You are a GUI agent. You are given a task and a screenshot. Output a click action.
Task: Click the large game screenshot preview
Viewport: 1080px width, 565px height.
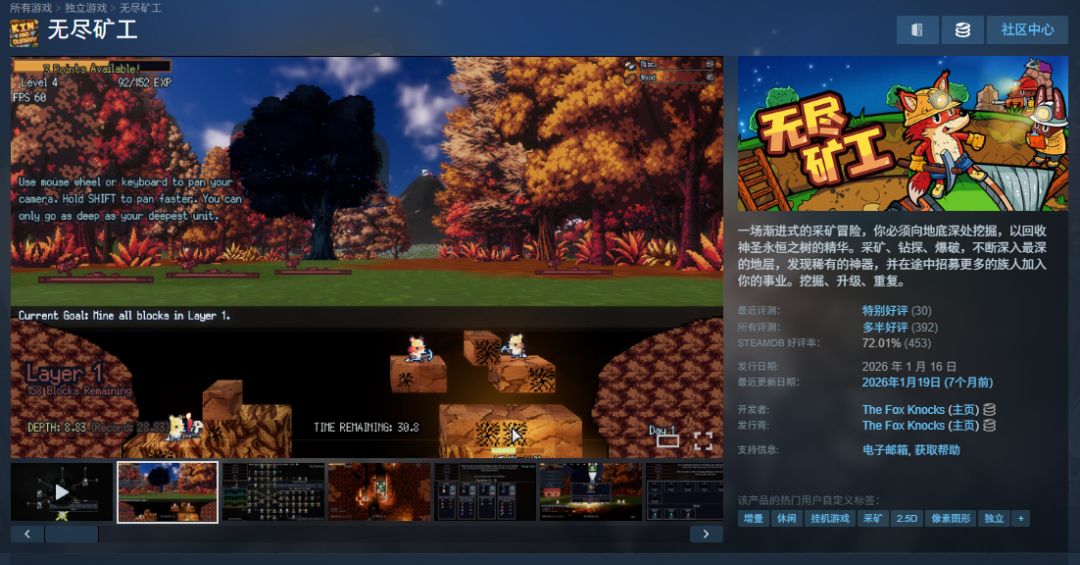coord(366,257)
